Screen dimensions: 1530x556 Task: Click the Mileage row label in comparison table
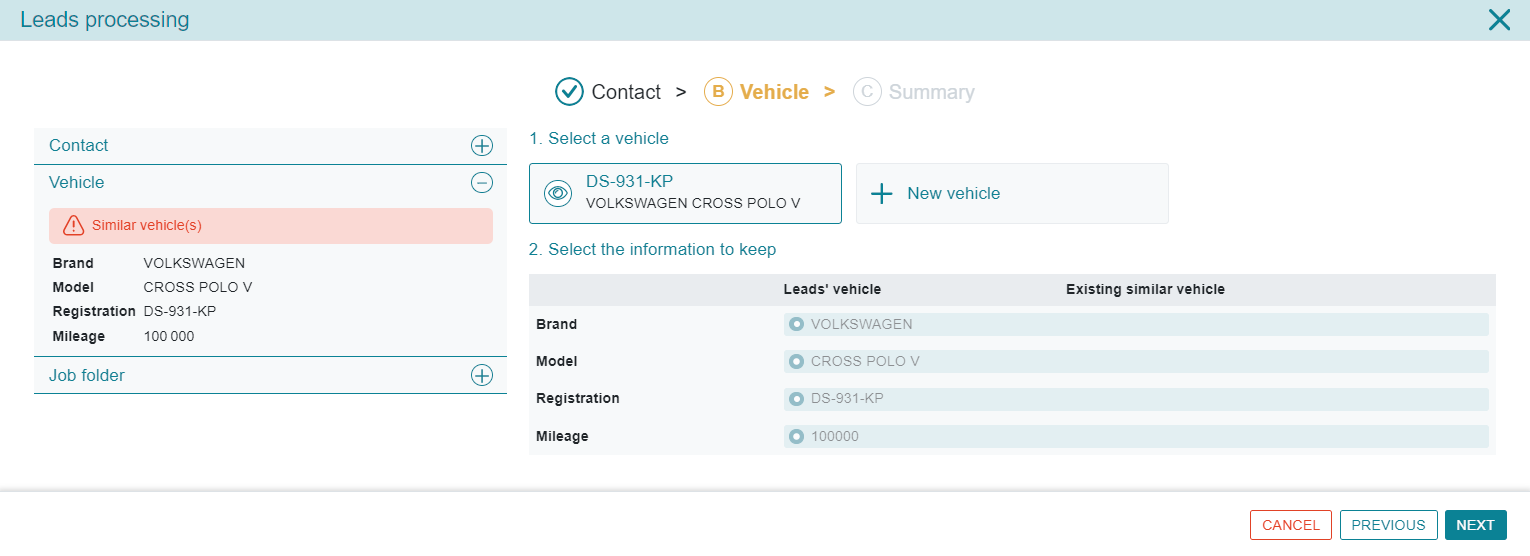[x=562, y=436]
